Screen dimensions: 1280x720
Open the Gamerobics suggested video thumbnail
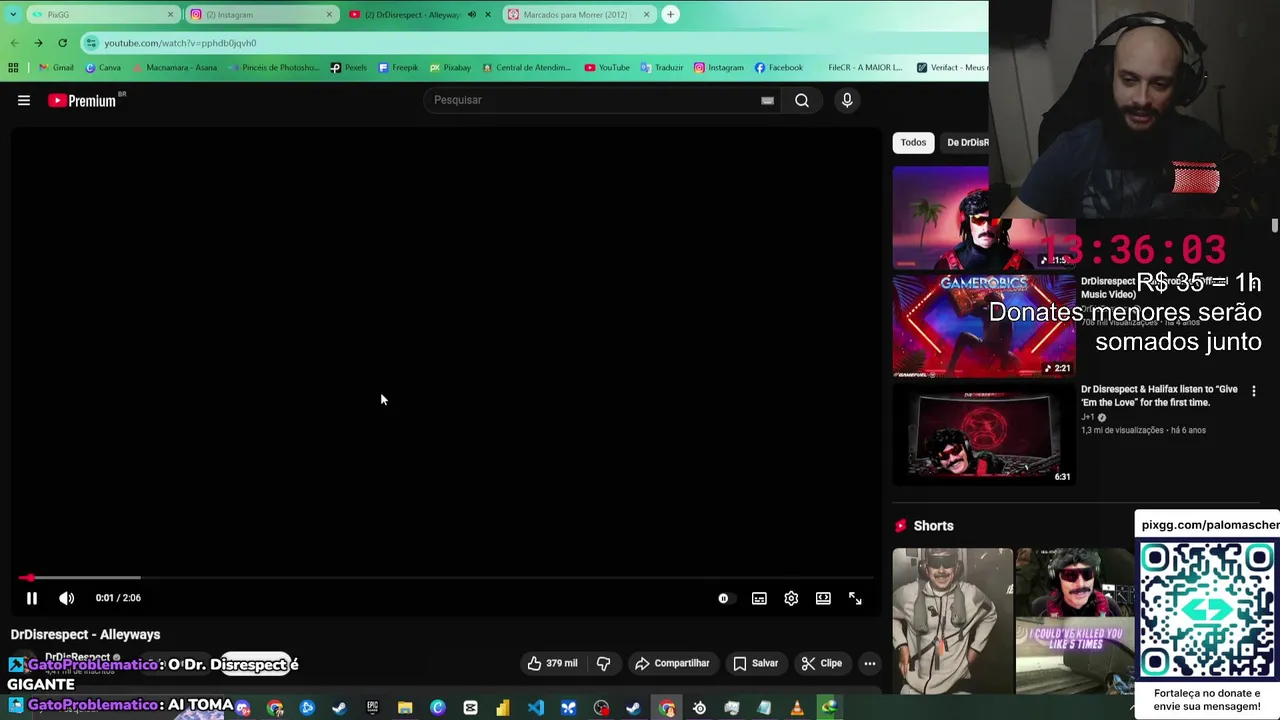pyautogui.click(x=984, y=326)
